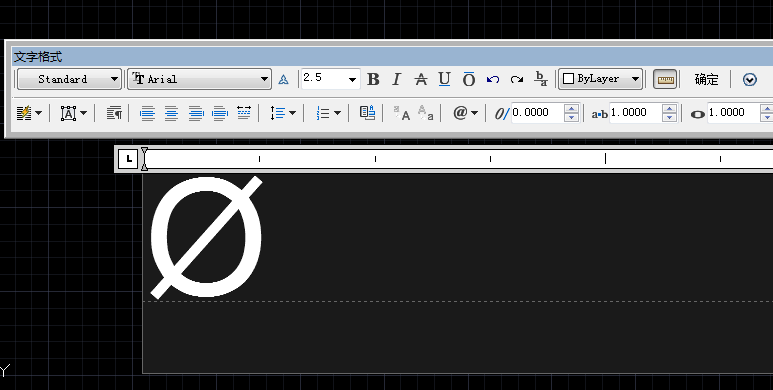Open the line spacing menu
773x390 pixels.
click(283, 113)
